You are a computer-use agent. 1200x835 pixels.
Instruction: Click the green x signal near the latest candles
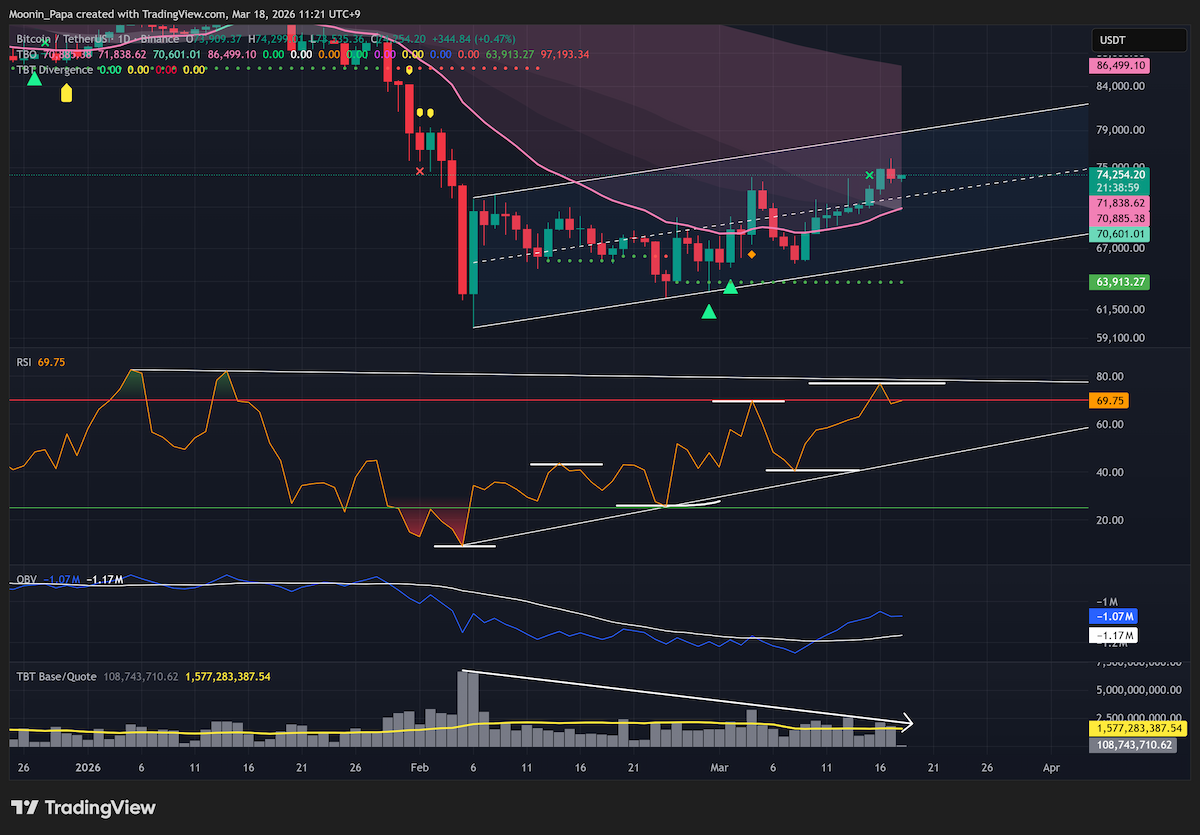[x=869, y=175]
